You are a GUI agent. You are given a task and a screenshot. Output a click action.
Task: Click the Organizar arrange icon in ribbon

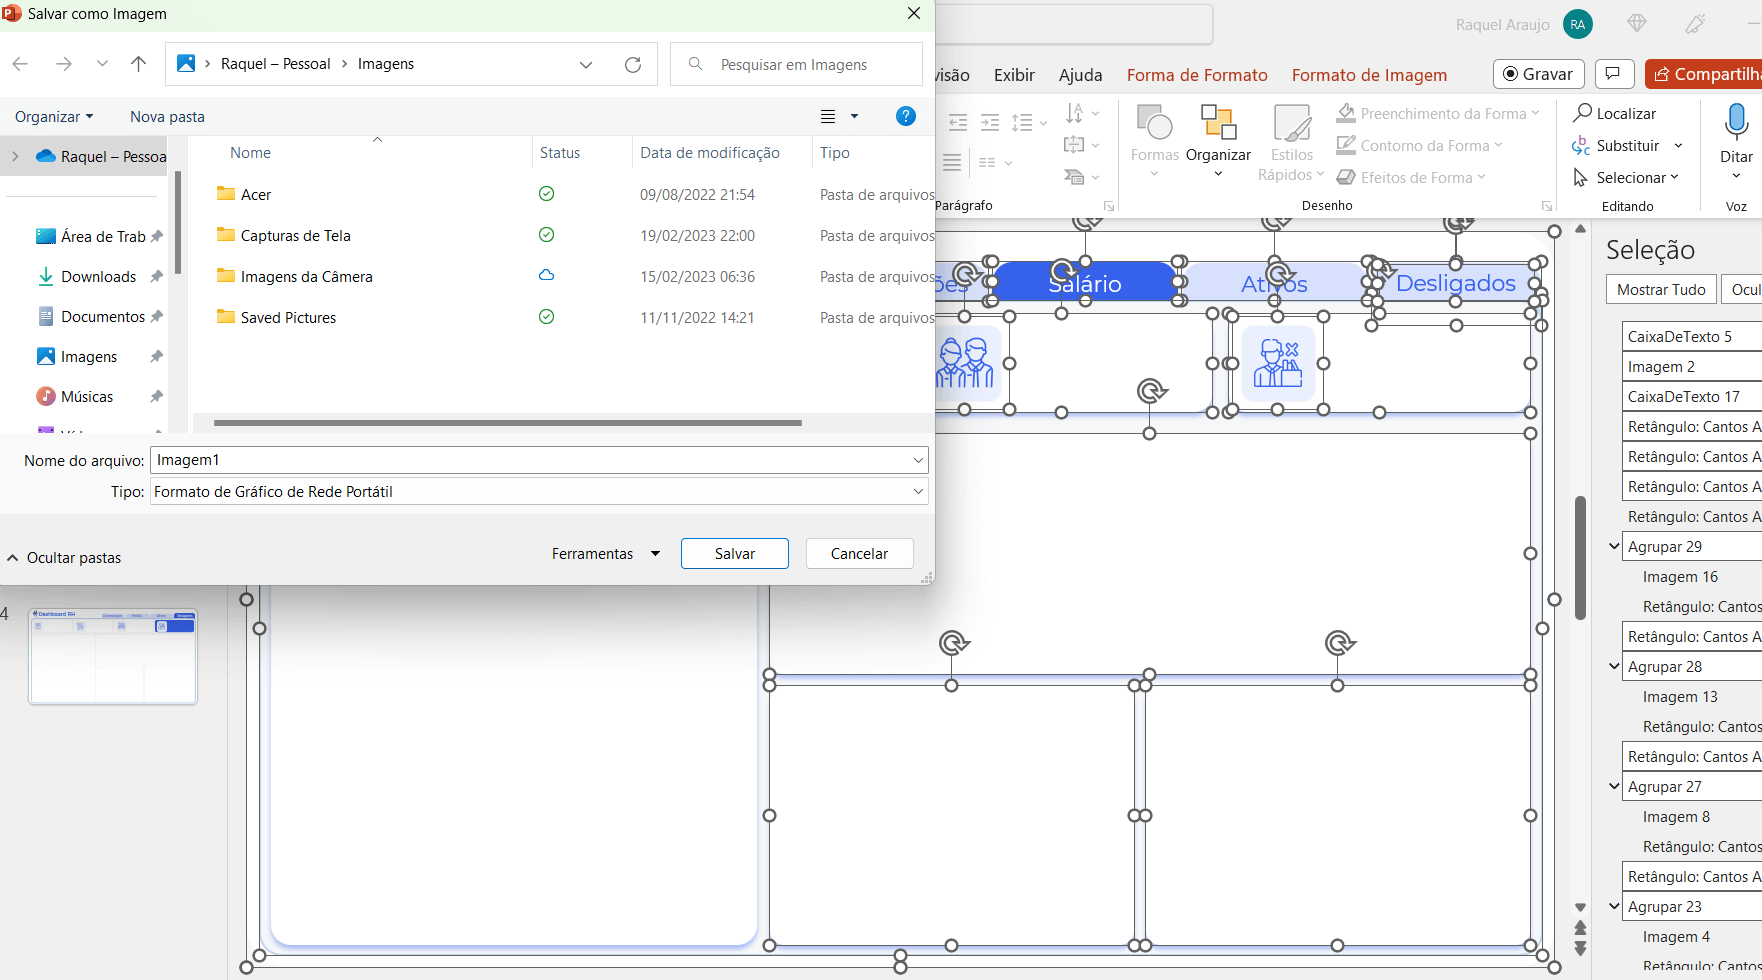(1218, 124)
